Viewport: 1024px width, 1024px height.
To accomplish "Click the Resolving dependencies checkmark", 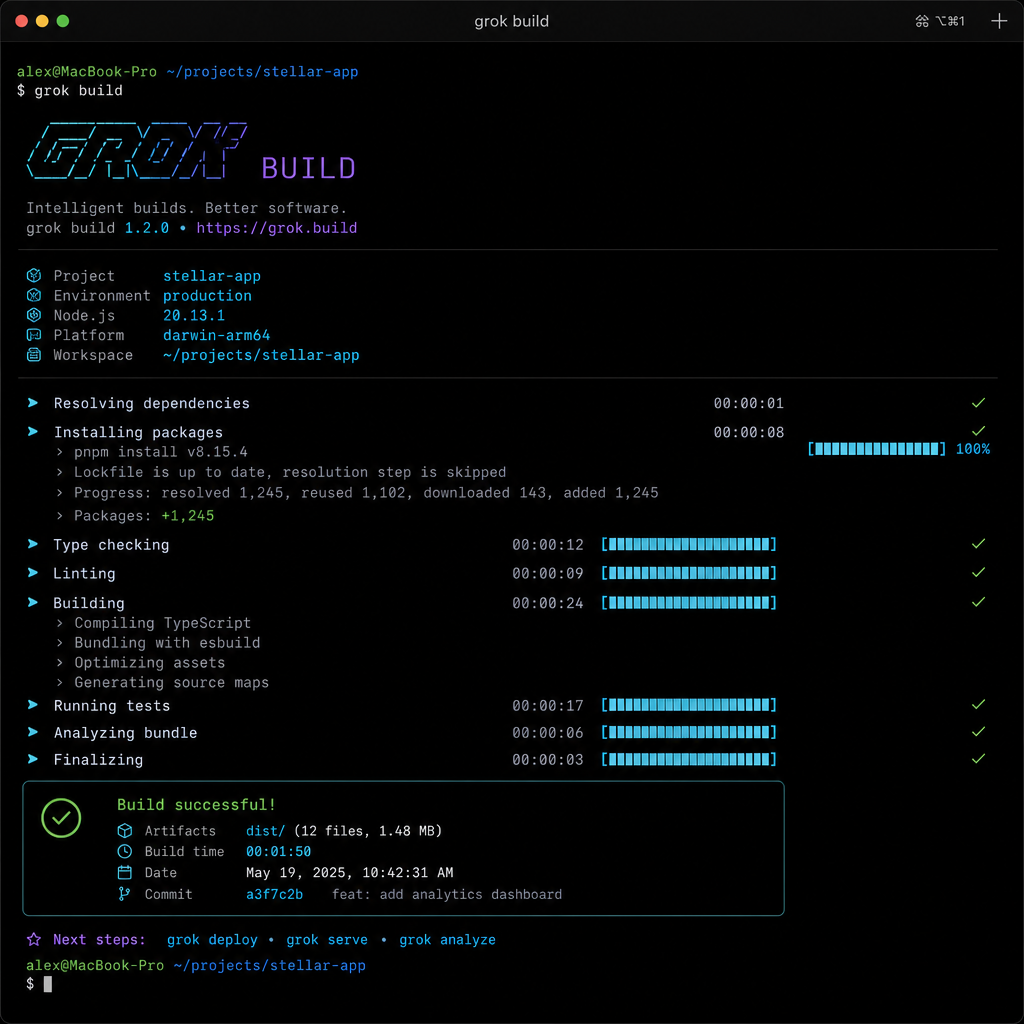I will 978,402.
